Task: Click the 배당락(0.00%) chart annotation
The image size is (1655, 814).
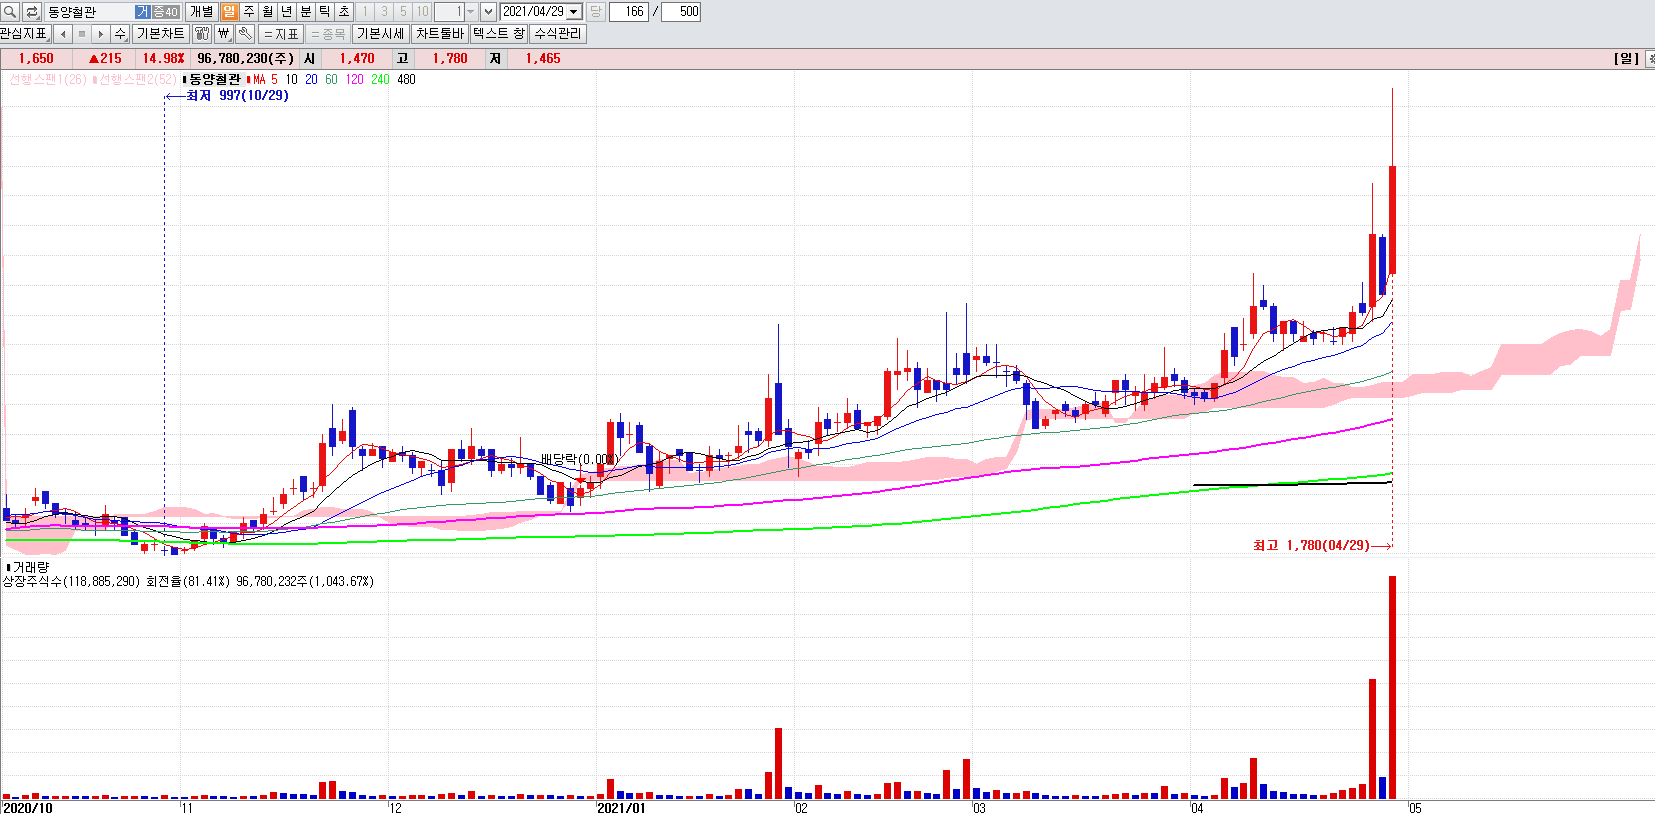Action: (579, 460)
